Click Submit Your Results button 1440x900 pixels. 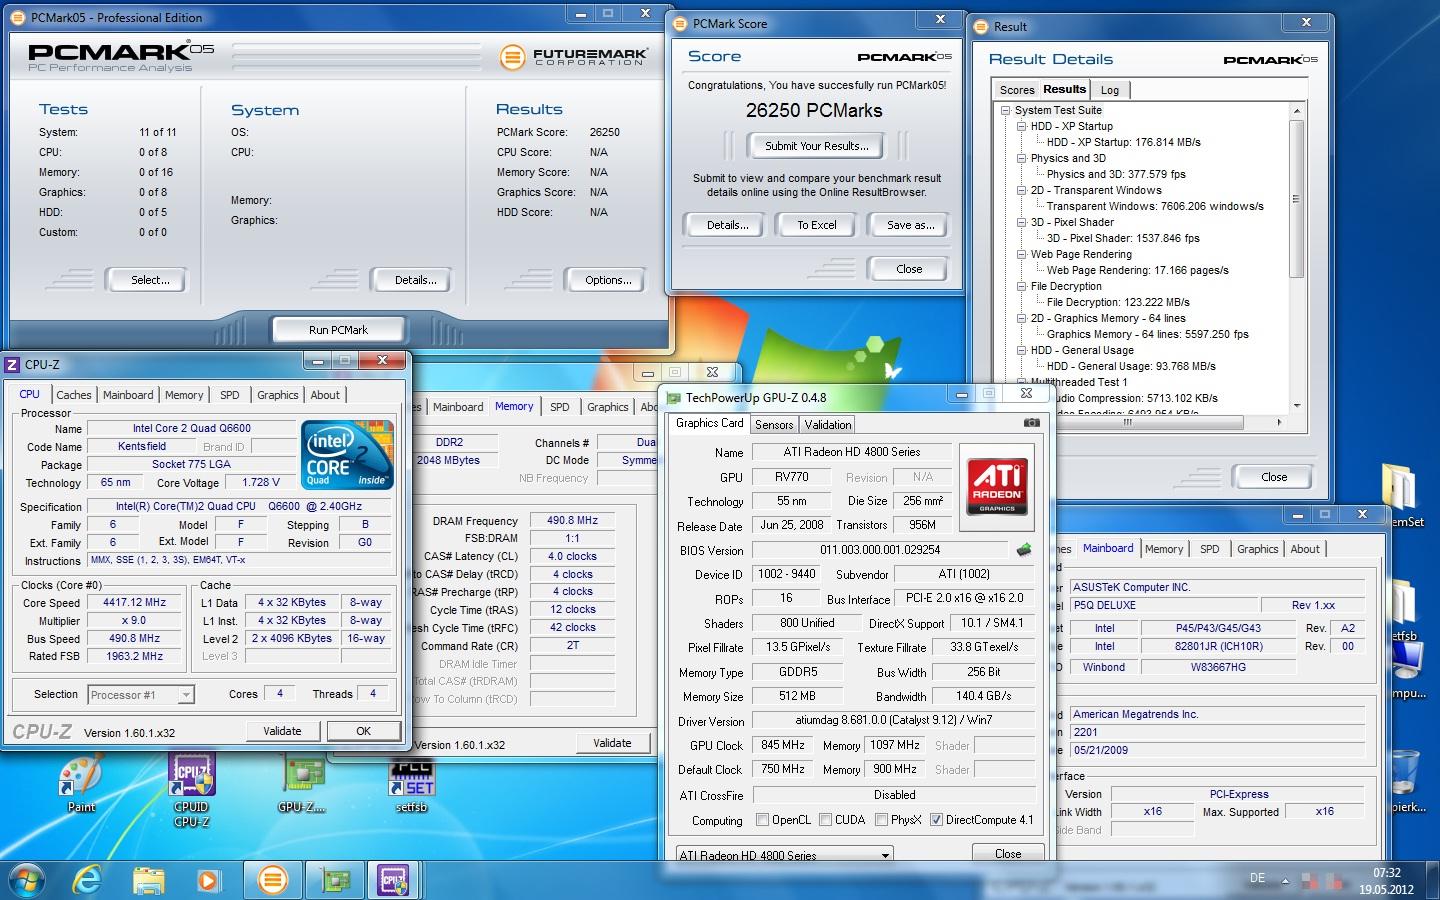point(817,146)
